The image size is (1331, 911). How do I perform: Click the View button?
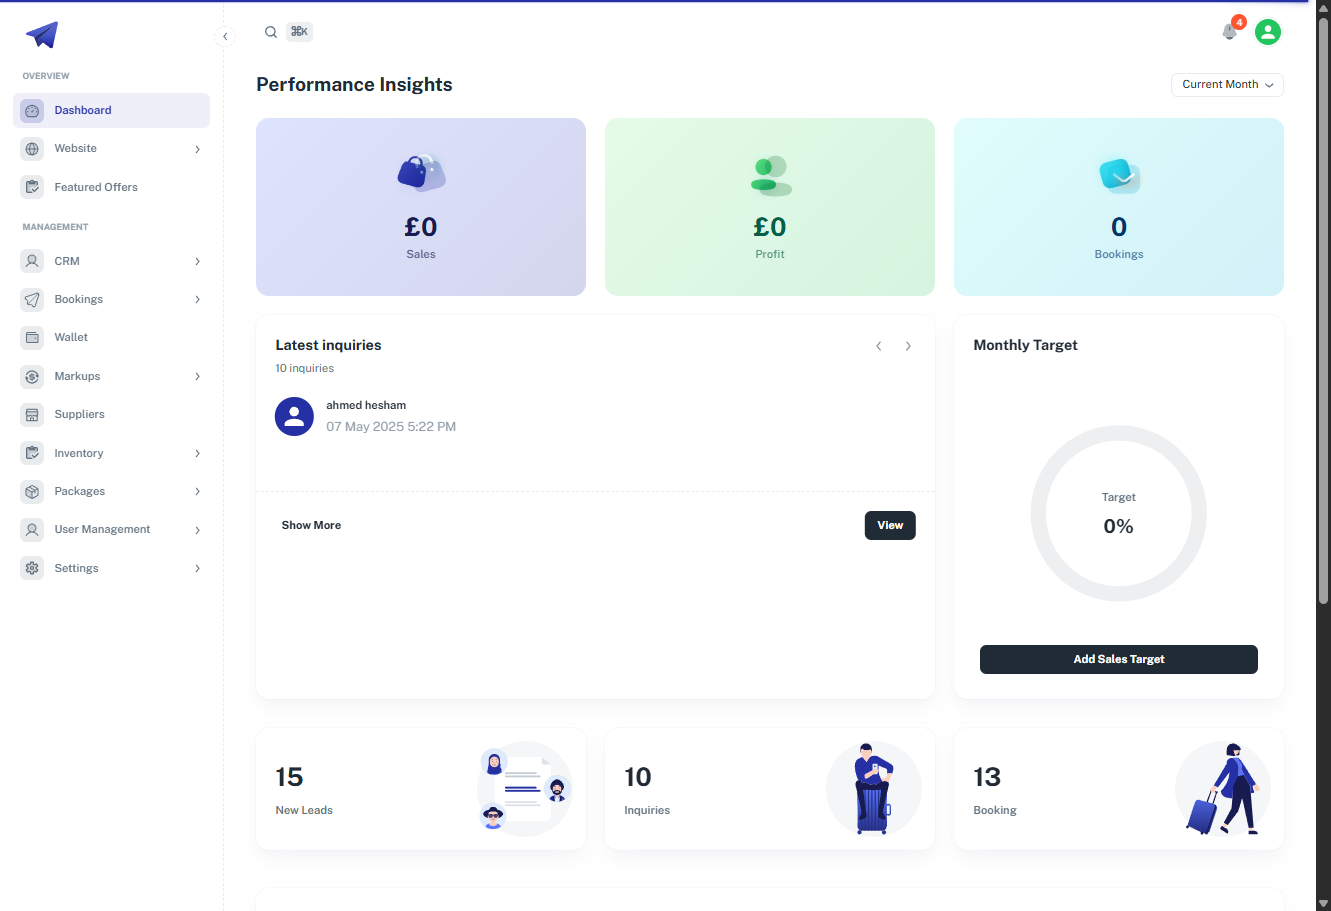pyautogui.click(x=890, y=525)
